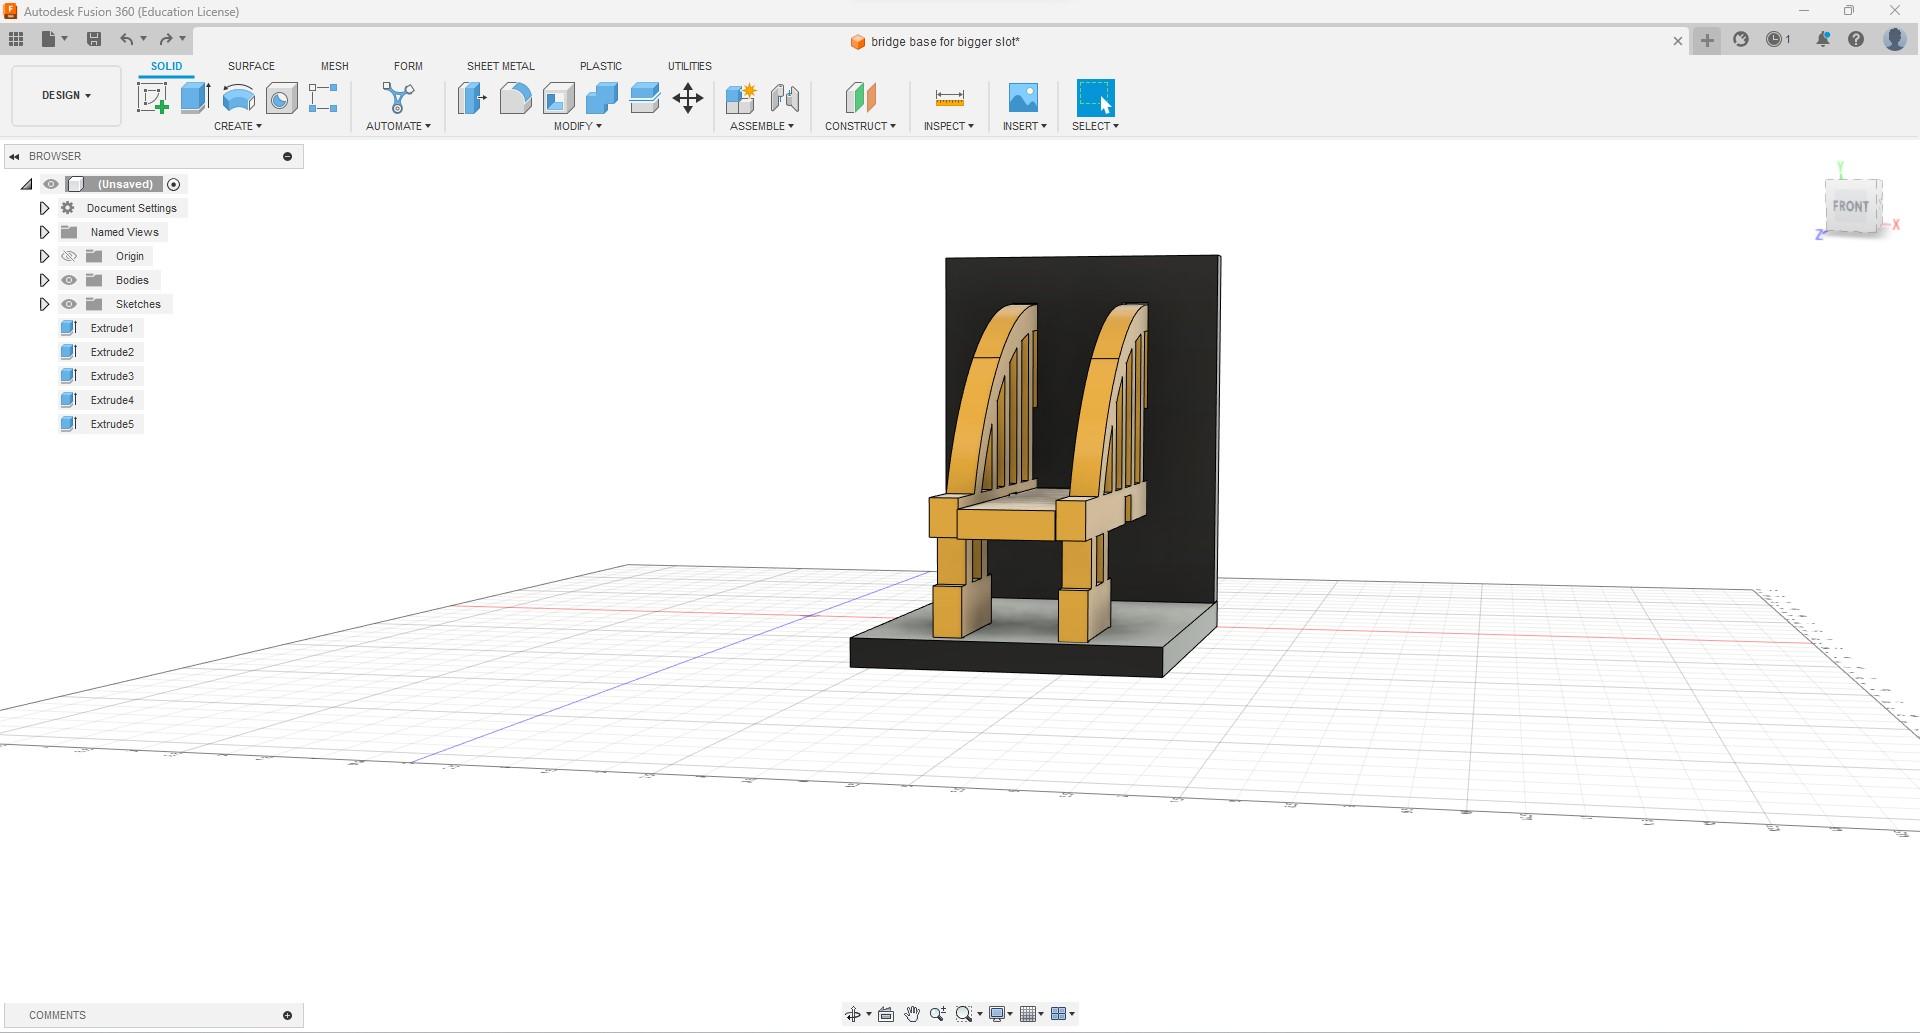Select the Create Sketch tool
This screenshot has width=1920, height=1033.
coord(152,98)
